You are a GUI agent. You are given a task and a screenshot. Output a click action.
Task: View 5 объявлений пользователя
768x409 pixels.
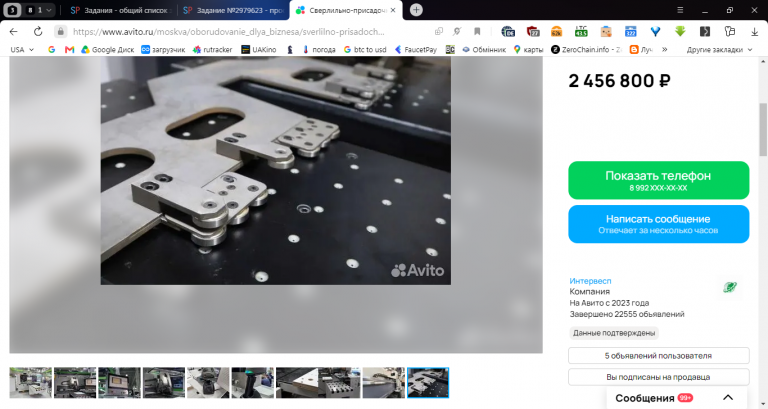coord(658,356)
